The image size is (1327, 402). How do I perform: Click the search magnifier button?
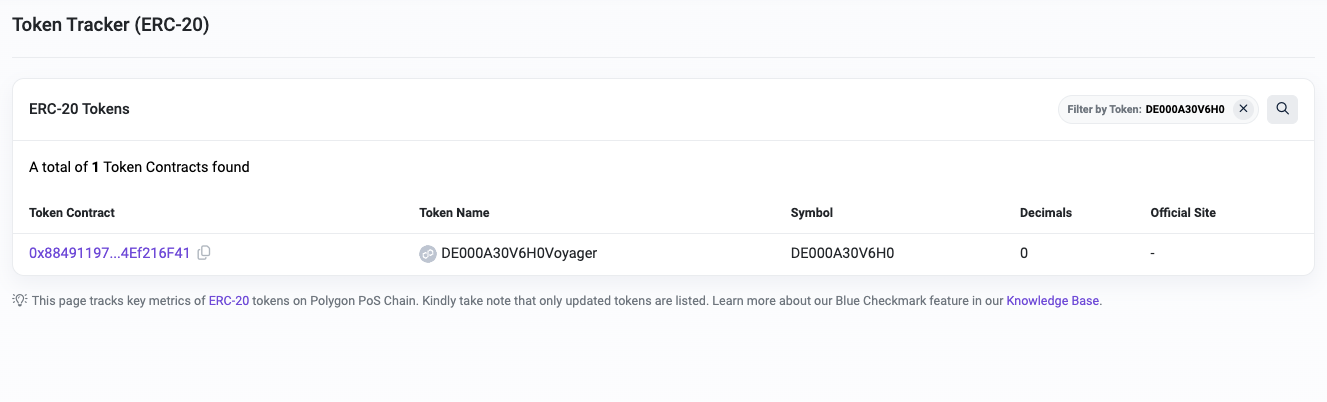tap(1282, 109)
